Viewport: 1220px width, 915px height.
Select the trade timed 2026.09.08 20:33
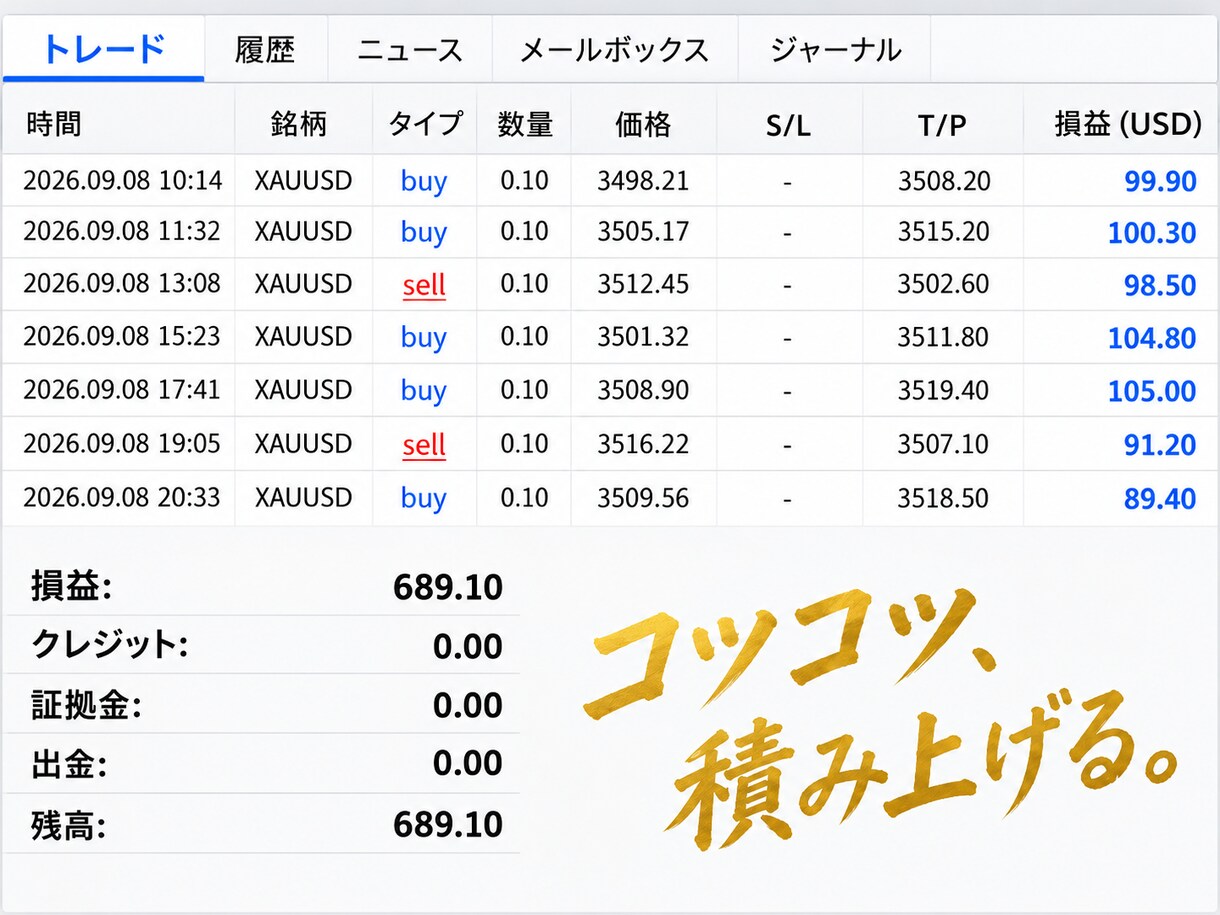tap(610, 498)
